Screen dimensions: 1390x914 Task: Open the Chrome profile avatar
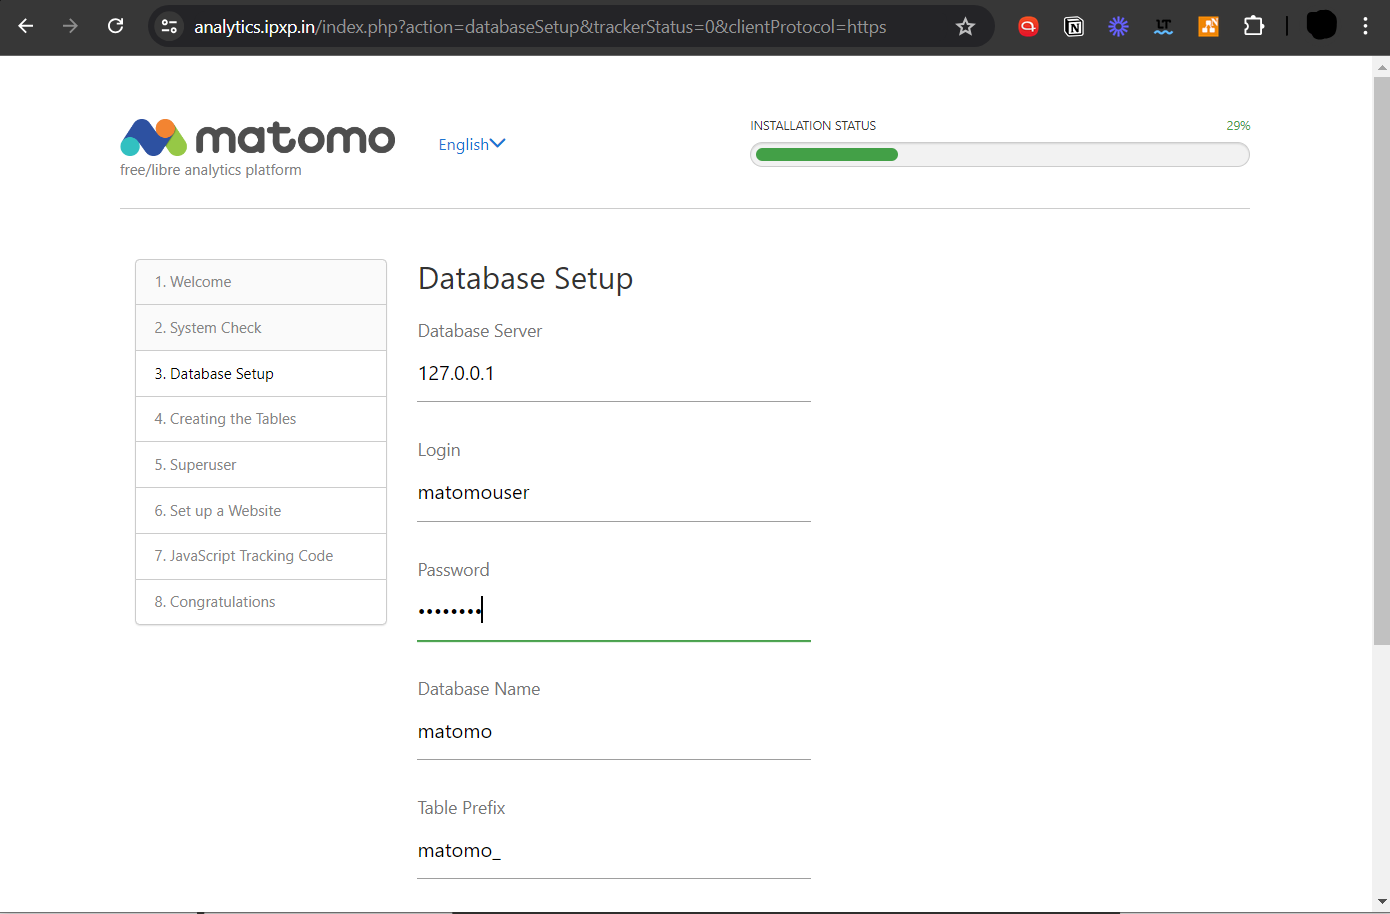(1321, 26)
